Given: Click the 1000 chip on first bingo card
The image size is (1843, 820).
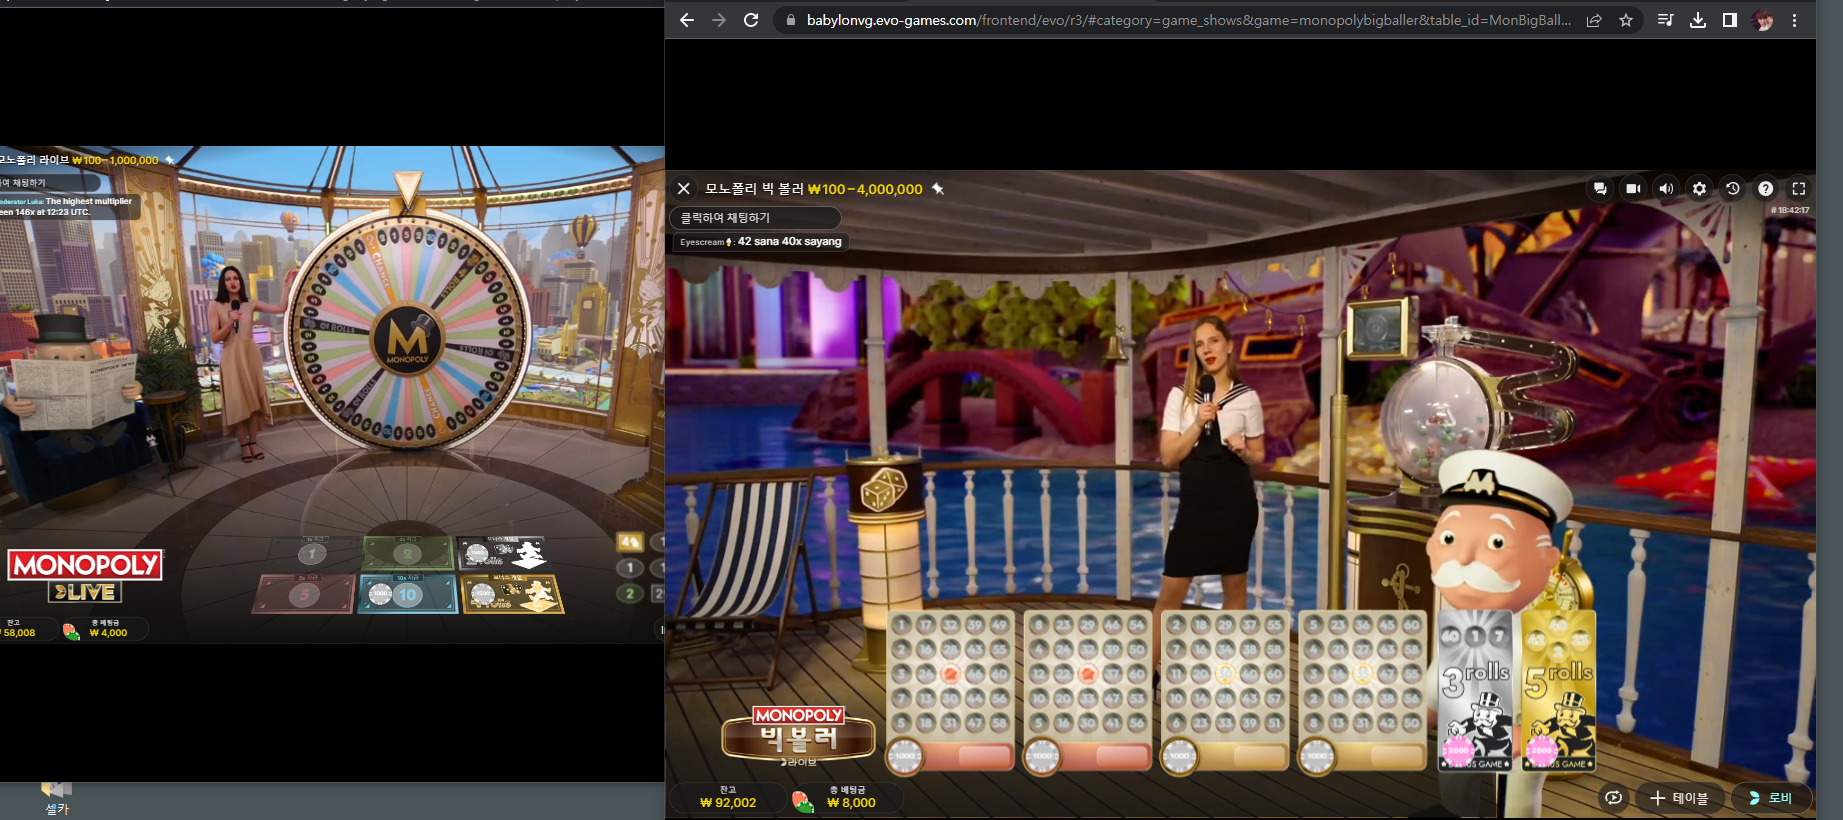Looking at the screenshot, I should tap(905, 755).
